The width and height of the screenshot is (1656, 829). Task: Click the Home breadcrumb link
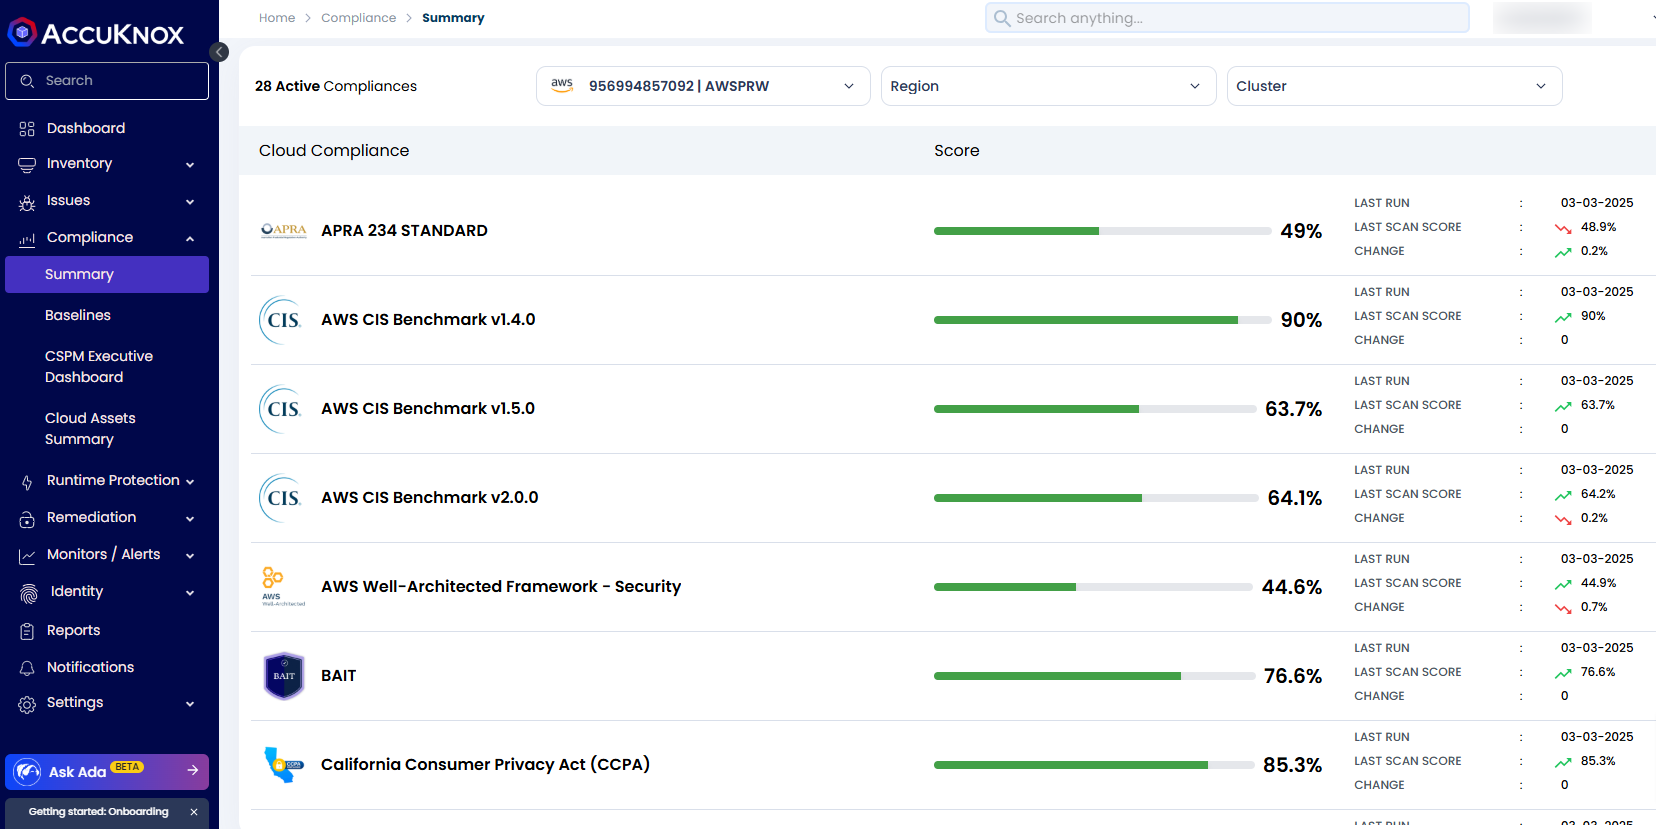277,18
